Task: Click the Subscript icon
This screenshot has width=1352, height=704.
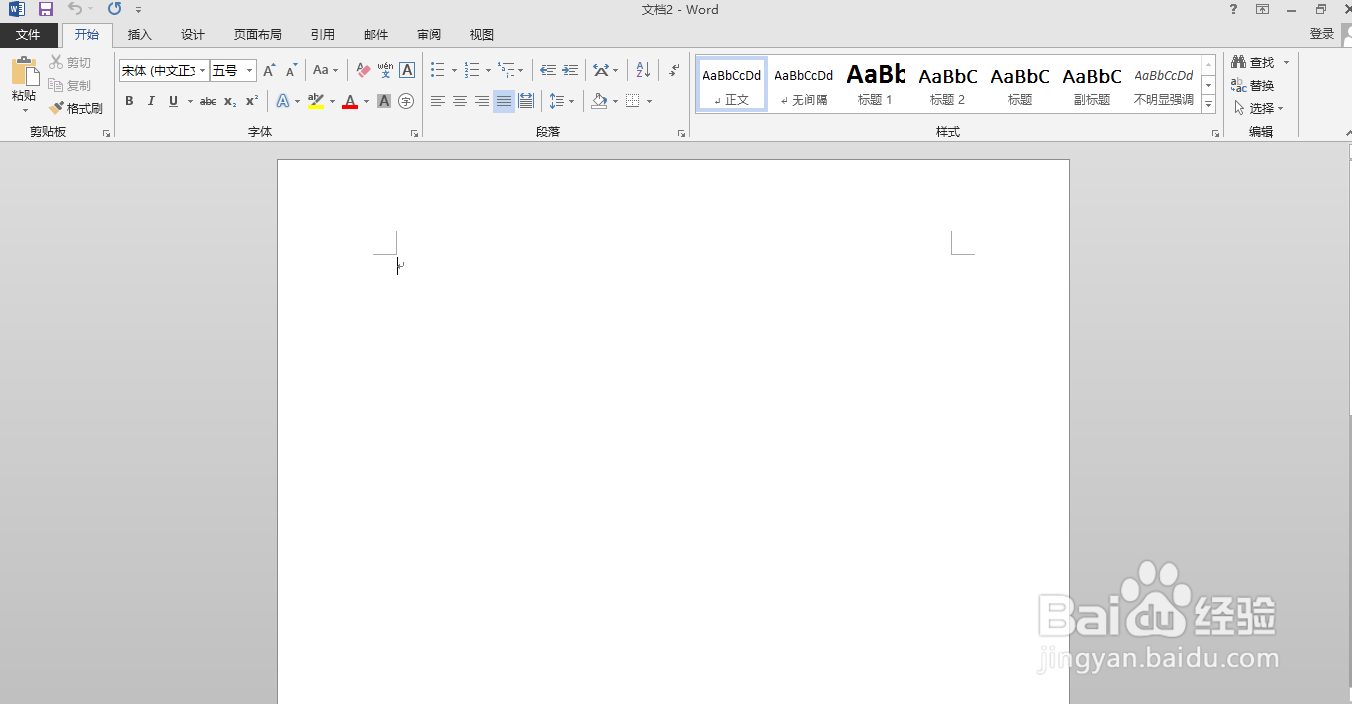Action: coord(230,101)
